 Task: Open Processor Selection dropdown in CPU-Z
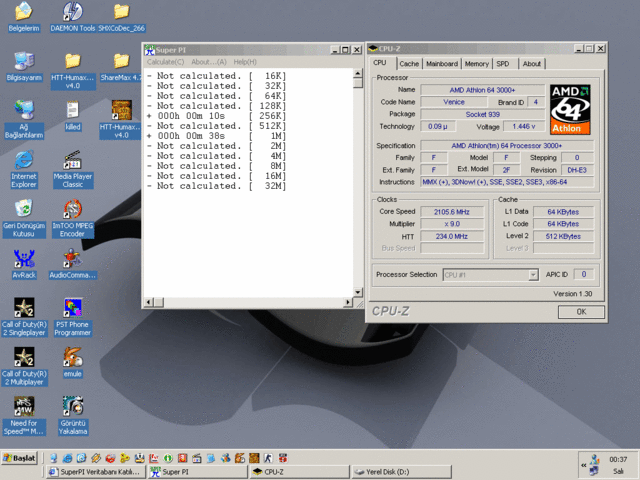pyautogui.click(x=490, y=275)
